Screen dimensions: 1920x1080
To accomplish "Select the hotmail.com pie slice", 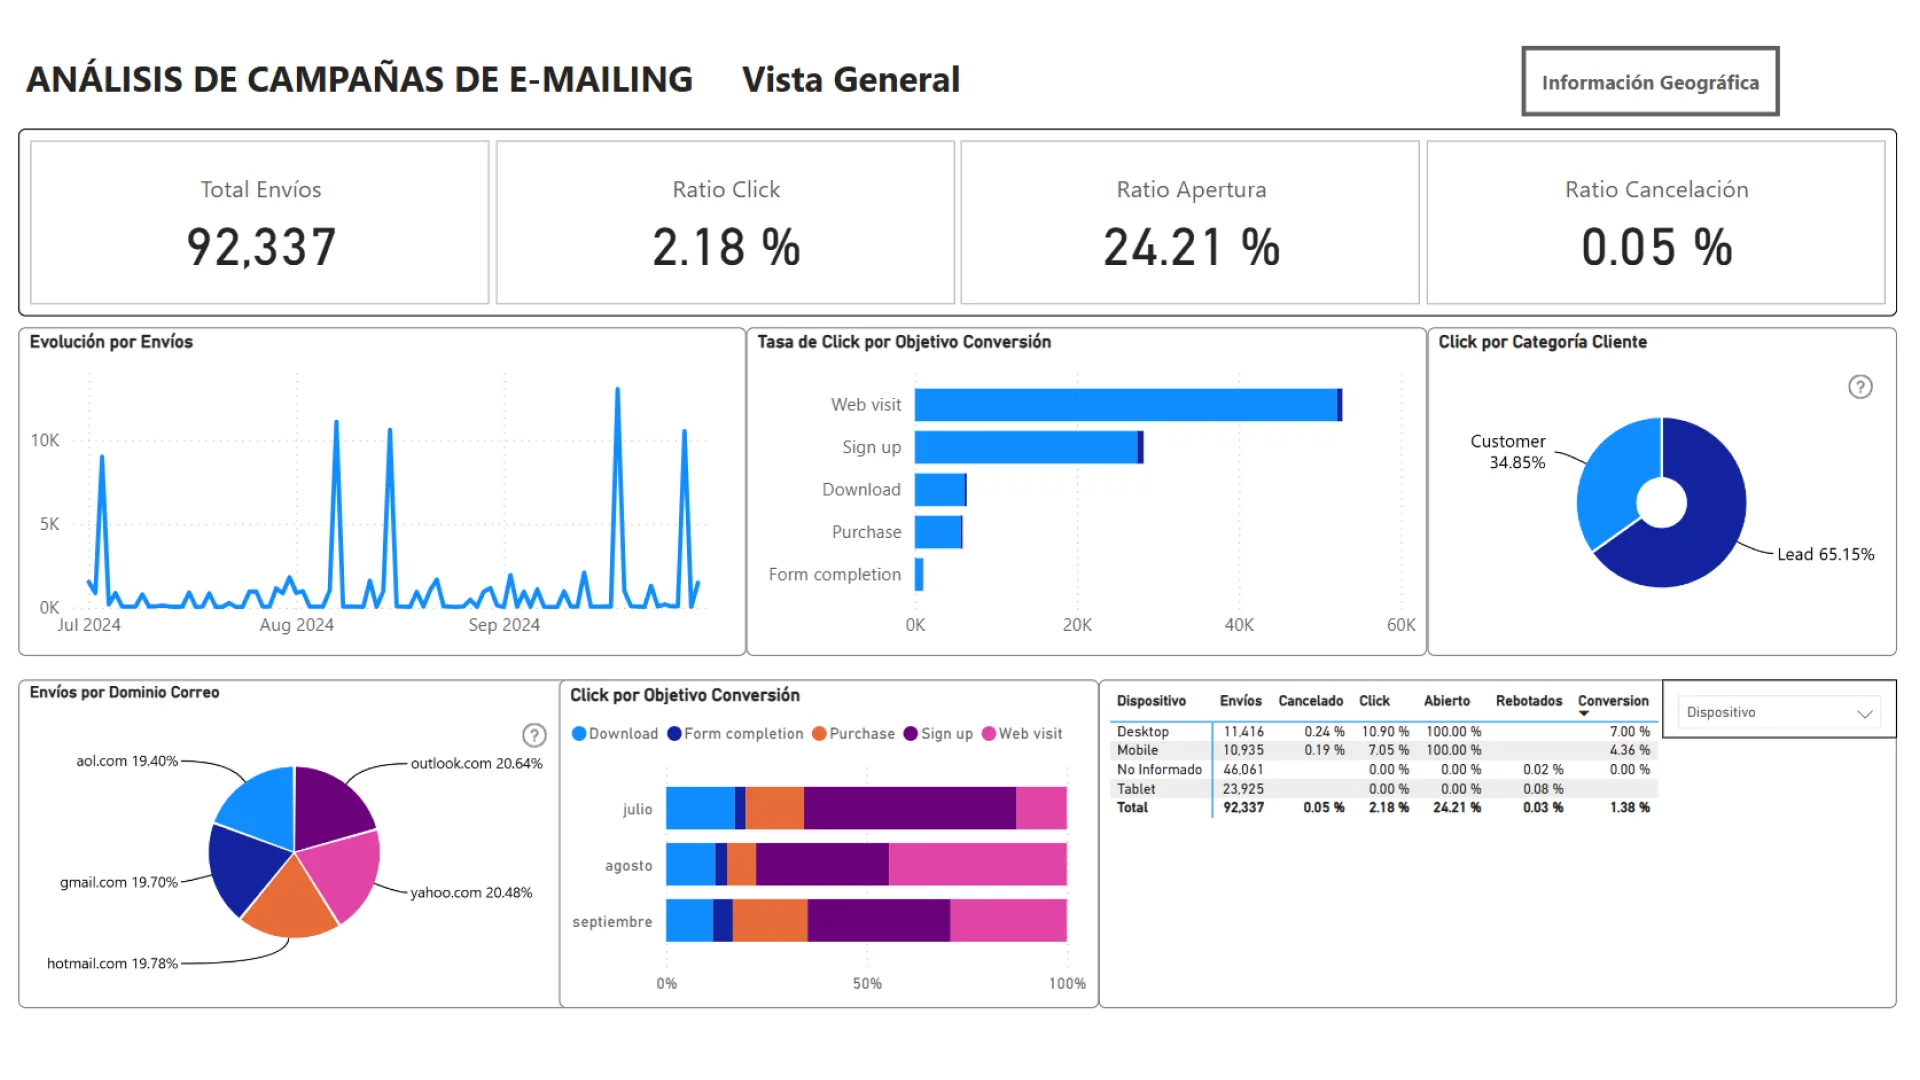I will tap(290, 905).
